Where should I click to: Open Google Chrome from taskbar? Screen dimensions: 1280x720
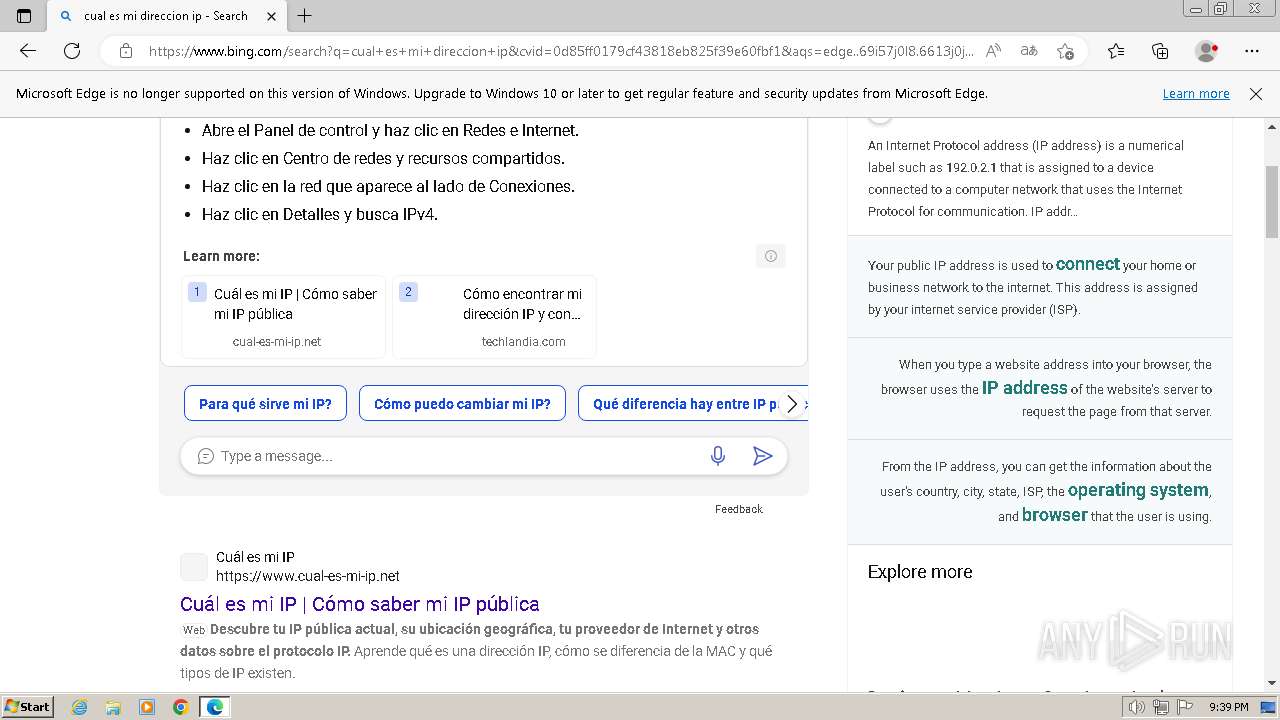pyautogui.click(x=180, y=707)
